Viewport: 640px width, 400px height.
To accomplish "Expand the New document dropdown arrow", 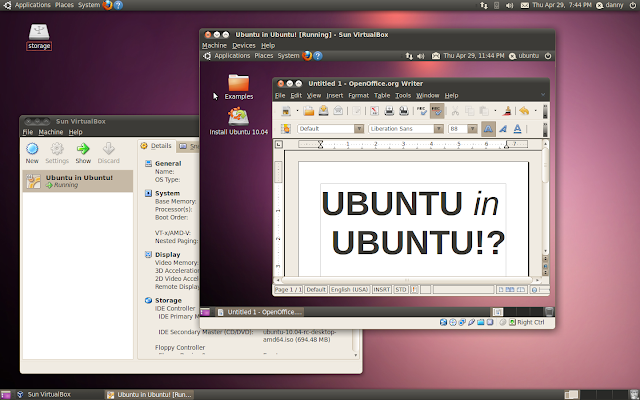I will tap(297, 111).
